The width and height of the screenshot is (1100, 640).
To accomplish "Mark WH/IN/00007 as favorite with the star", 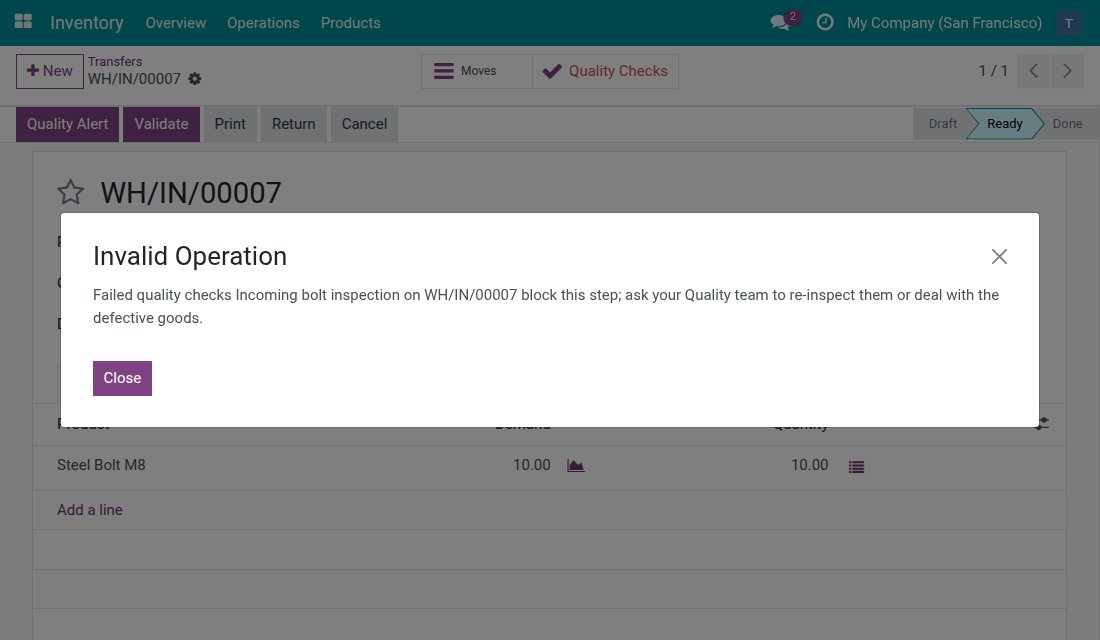I will [70, 192].
